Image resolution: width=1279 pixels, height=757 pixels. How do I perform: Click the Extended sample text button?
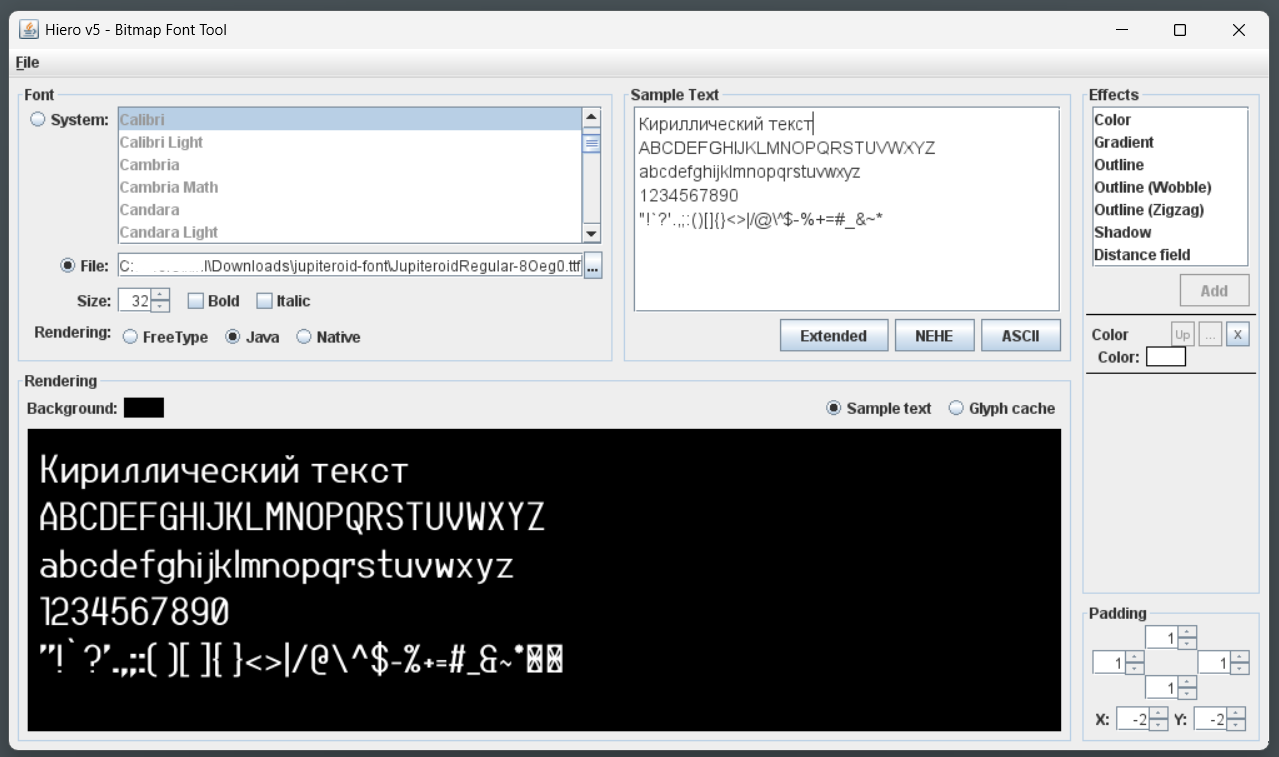[833, 336]
